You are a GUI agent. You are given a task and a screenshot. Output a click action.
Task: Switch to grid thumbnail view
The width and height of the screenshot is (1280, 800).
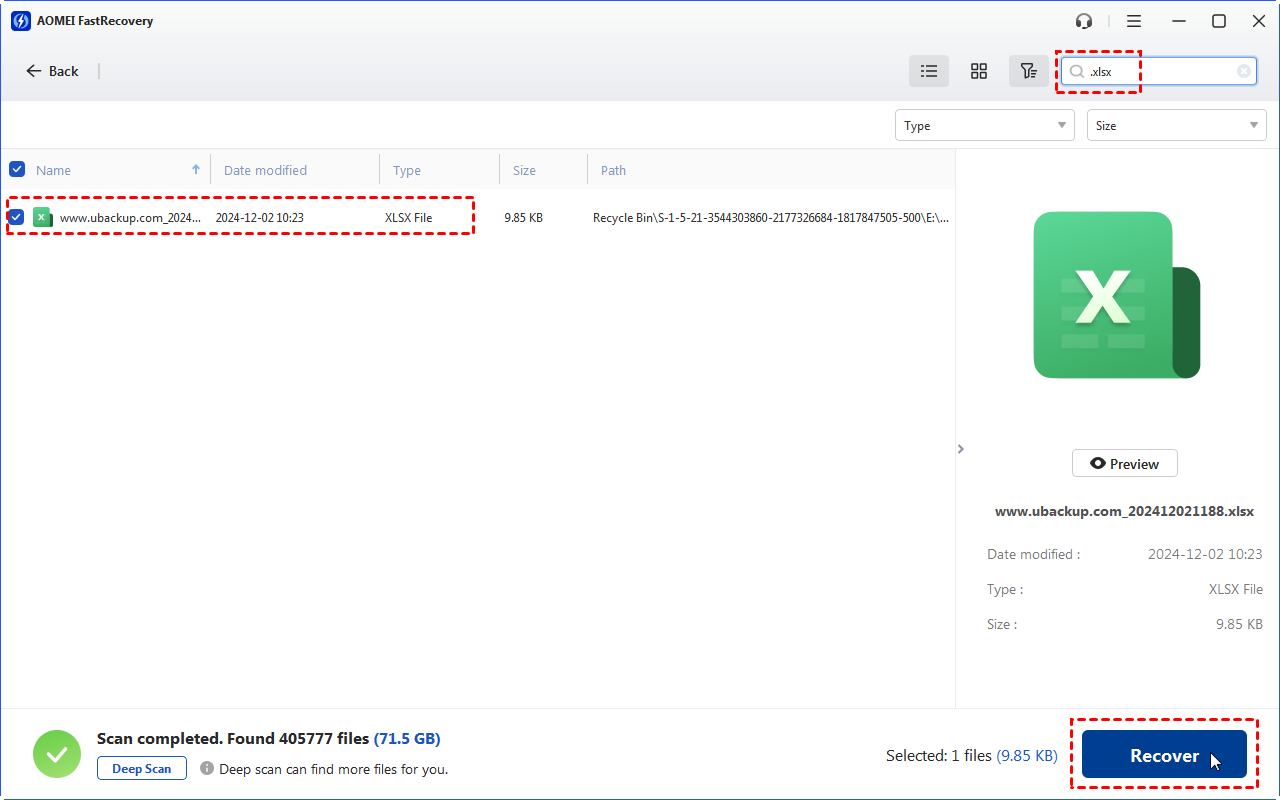click(x=979, y=71)
